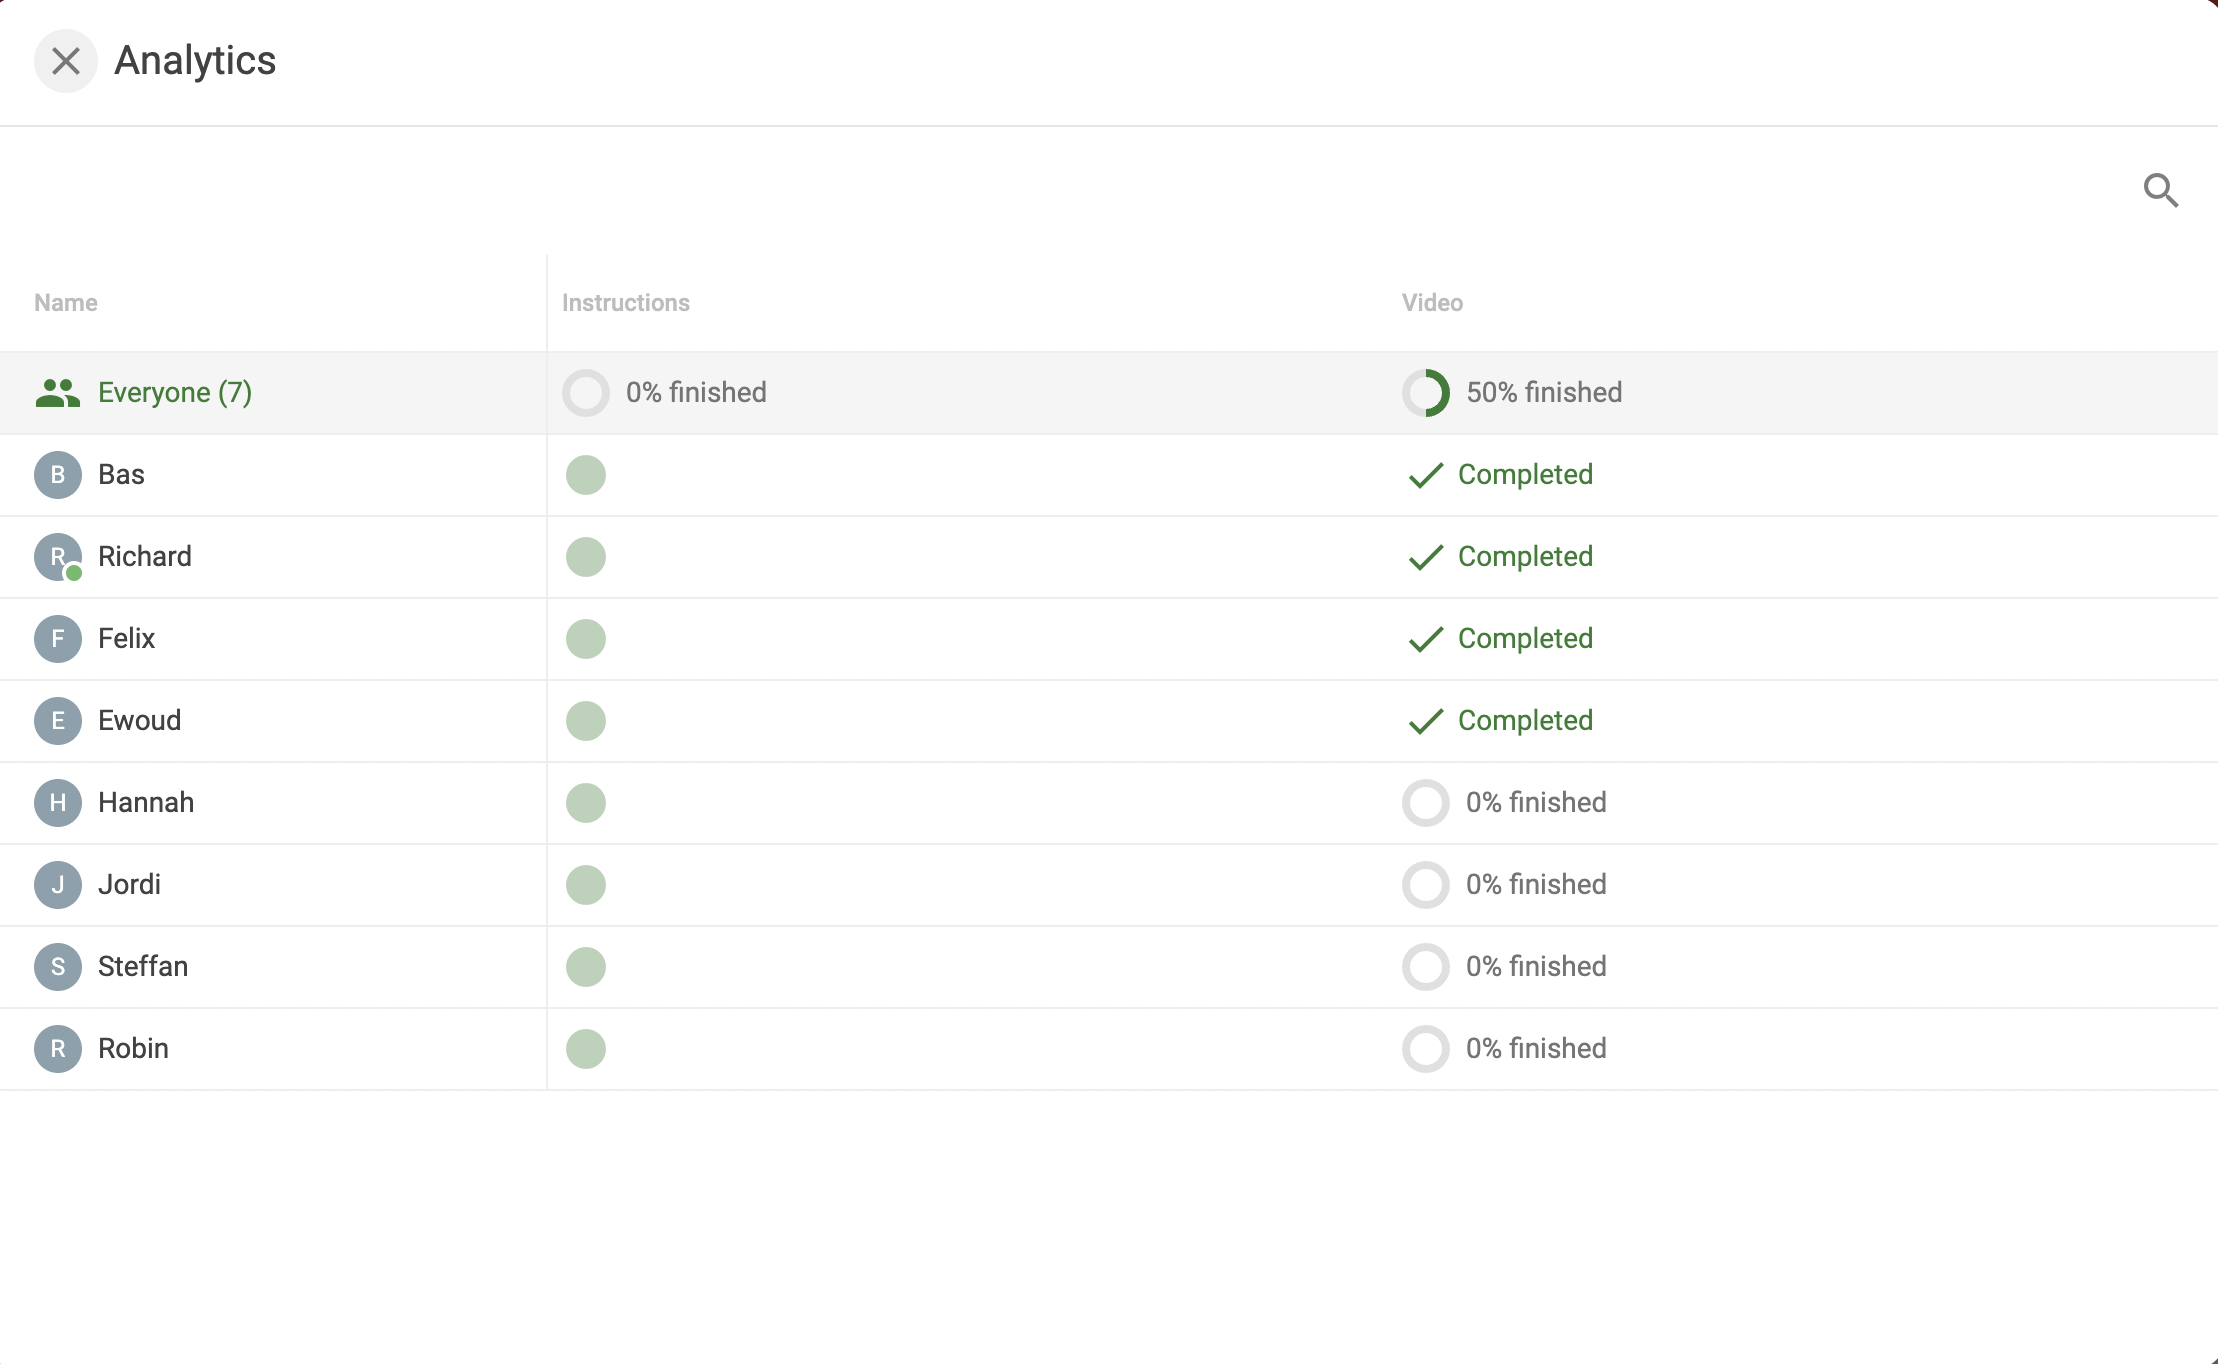Click Ewoud's avatar icon
This screenshot has height=1364, width=2218.
(58, 721)
